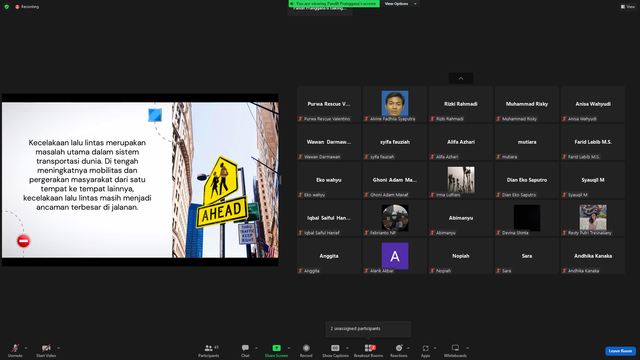
Task: Click the blue square graphic on slide
Action: click(x=155, y=115)
